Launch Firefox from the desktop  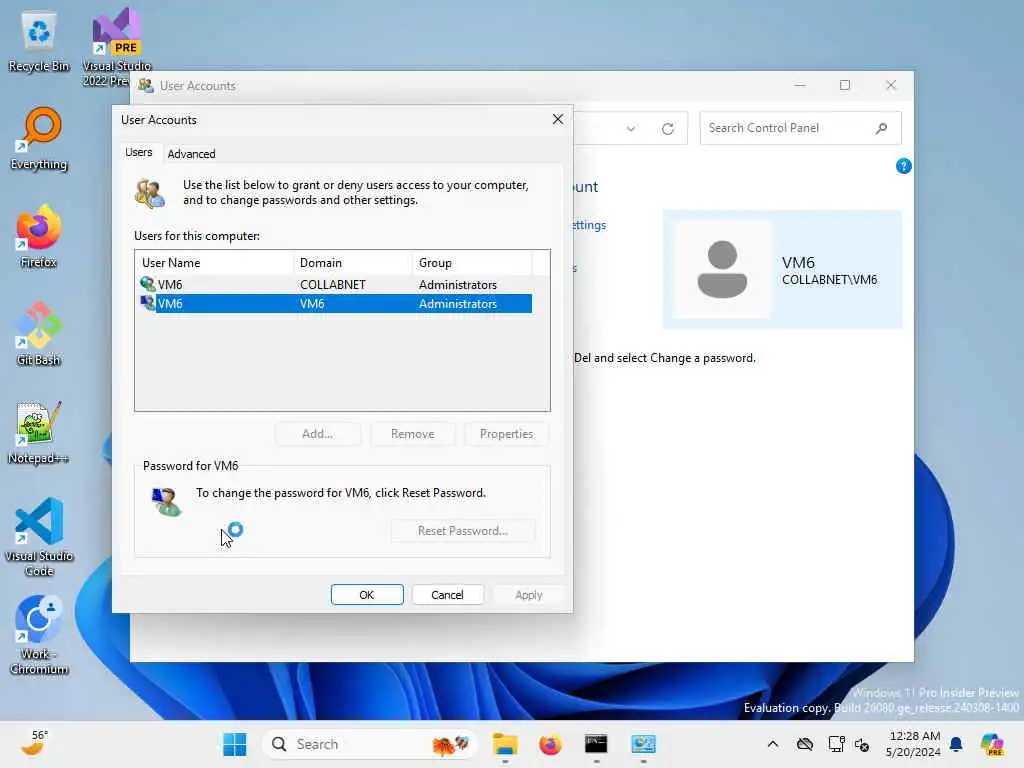(39, 236)
